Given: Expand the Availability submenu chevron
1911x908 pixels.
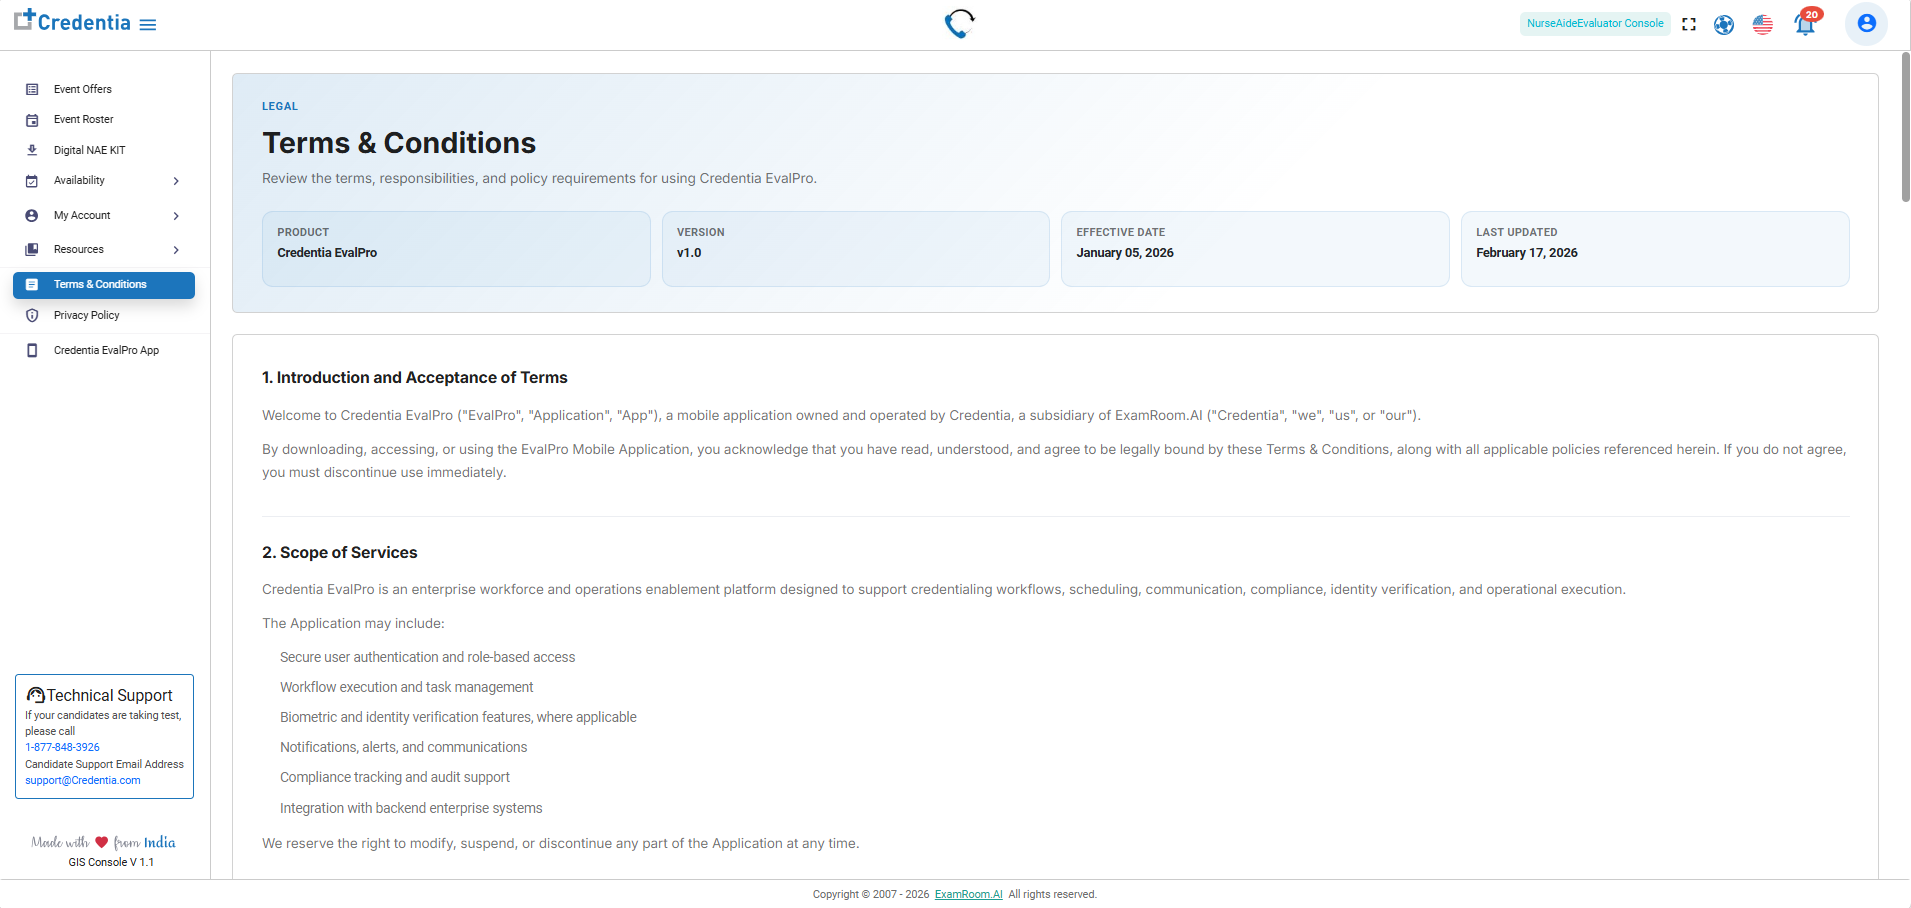Looking at the screenshot, I should (x=176, y=181).
